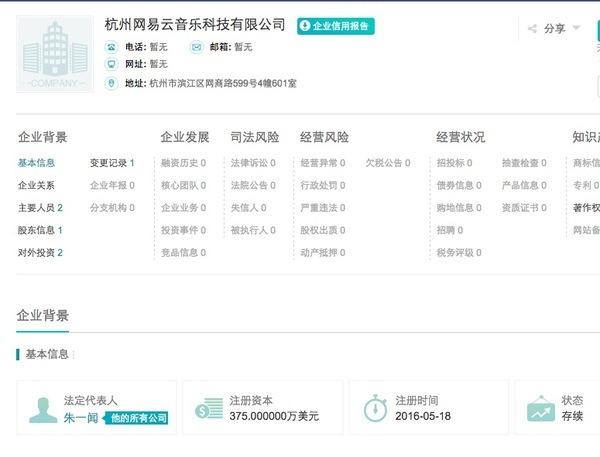Click registration date 2016-05-18
Viewport: 600px width, 457px height.
[423, 416]
